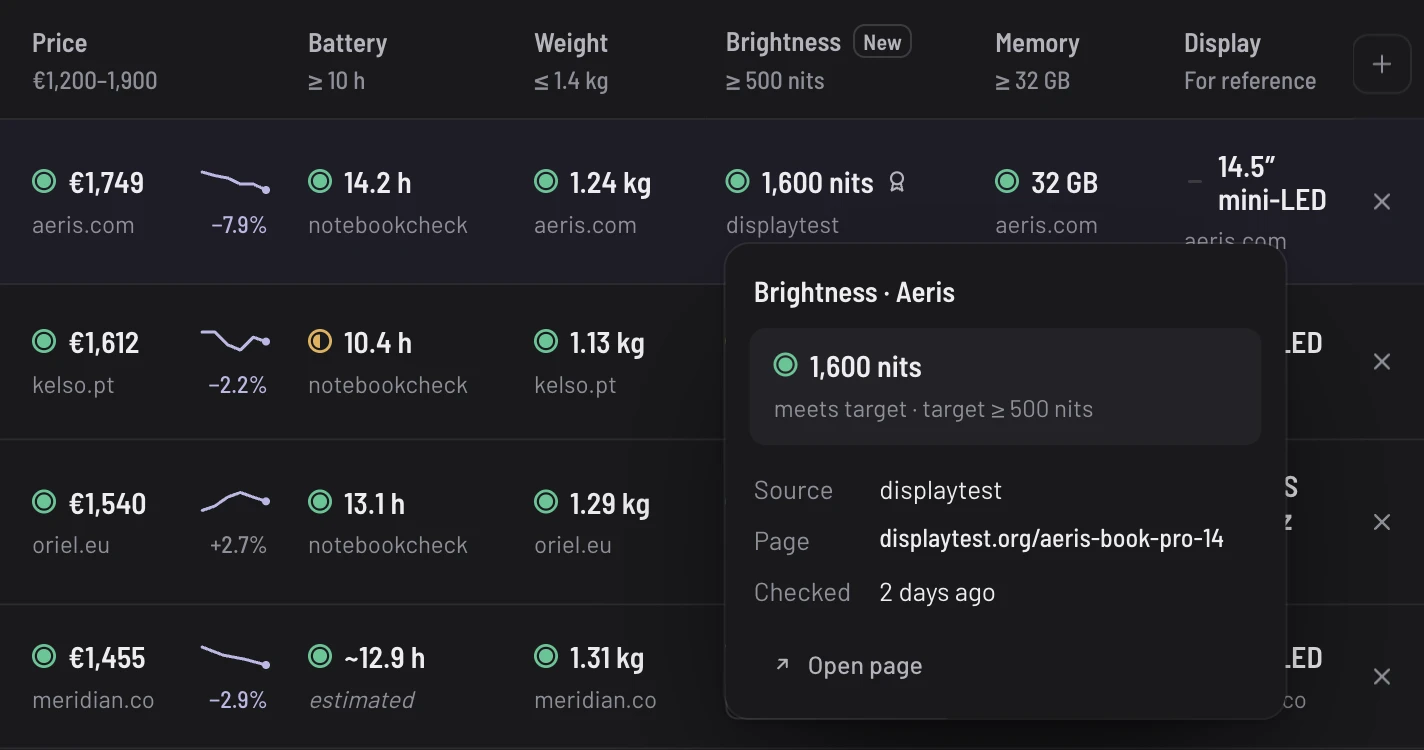1424x750 pixels.
Task: Click displaytest source under 1,600 nits cell
Action: pyautogui.click(x=783, y=225)
